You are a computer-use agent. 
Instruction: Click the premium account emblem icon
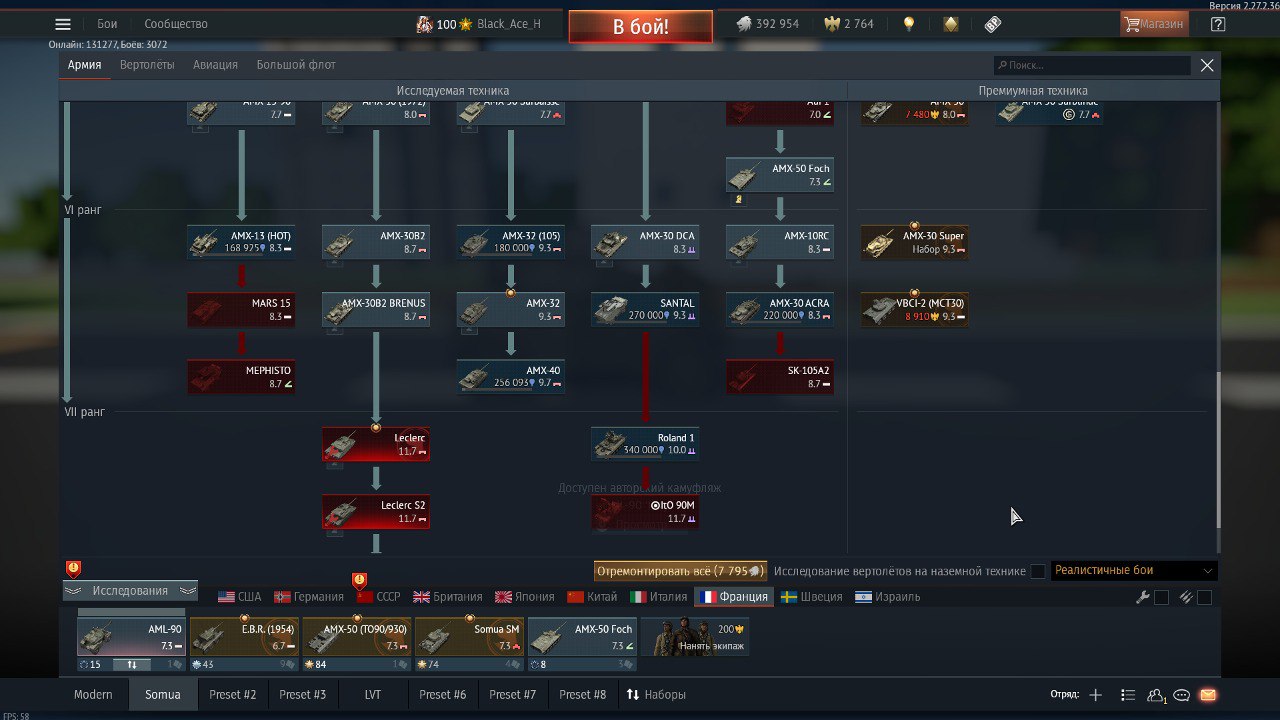[951, 24]
